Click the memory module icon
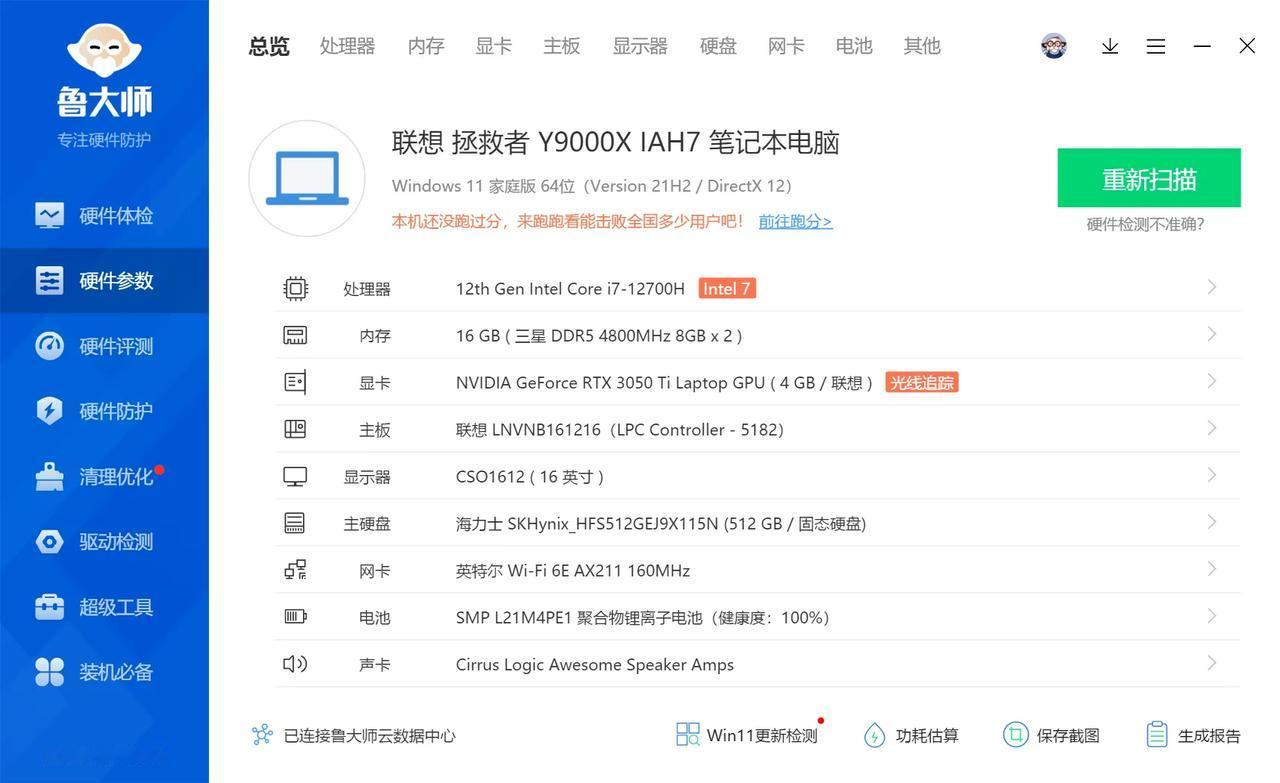1280x783 pixels. [295, 335]
